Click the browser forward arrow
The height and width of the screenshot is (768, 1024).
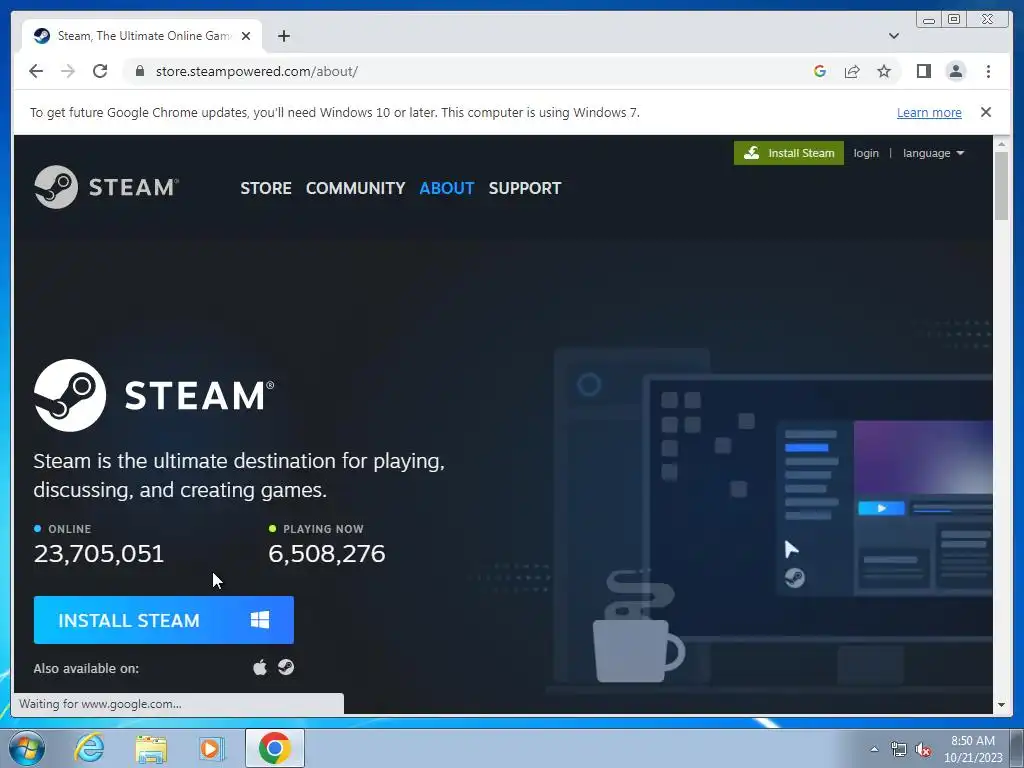coord(68,71)
